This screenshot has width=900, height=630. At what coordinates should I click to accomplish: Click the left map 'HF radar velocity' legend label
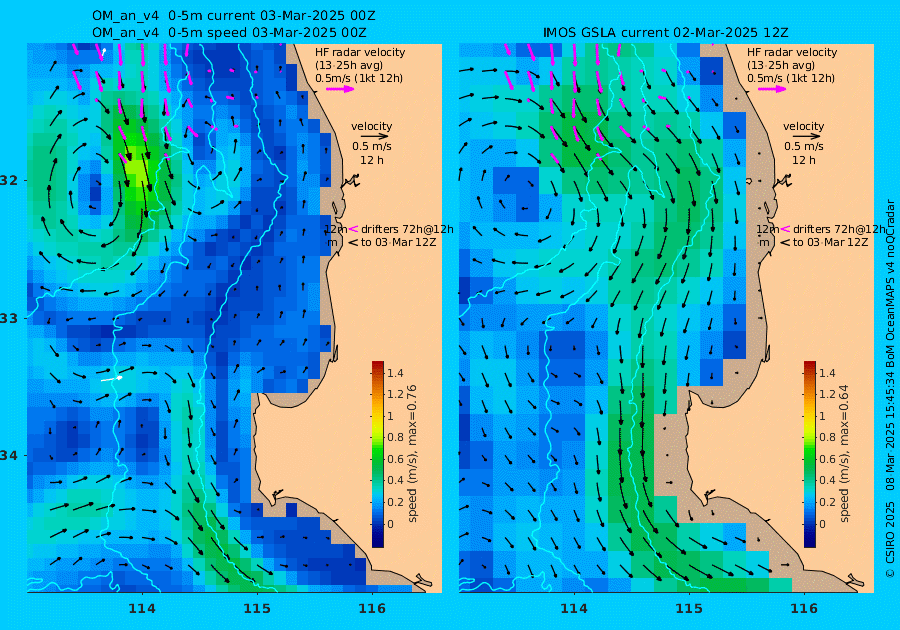tap(360, 52)
